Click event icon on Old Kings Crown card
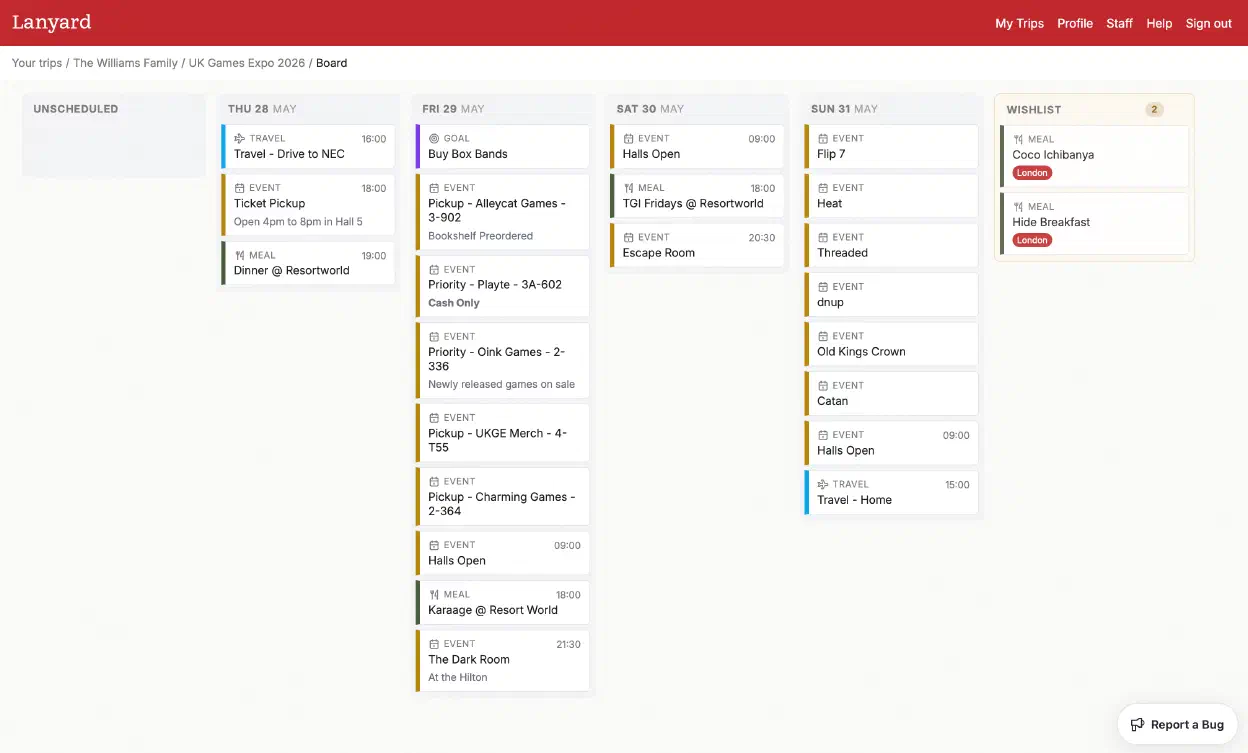Viewport: 1248px width, 753px height. point(822,337)
